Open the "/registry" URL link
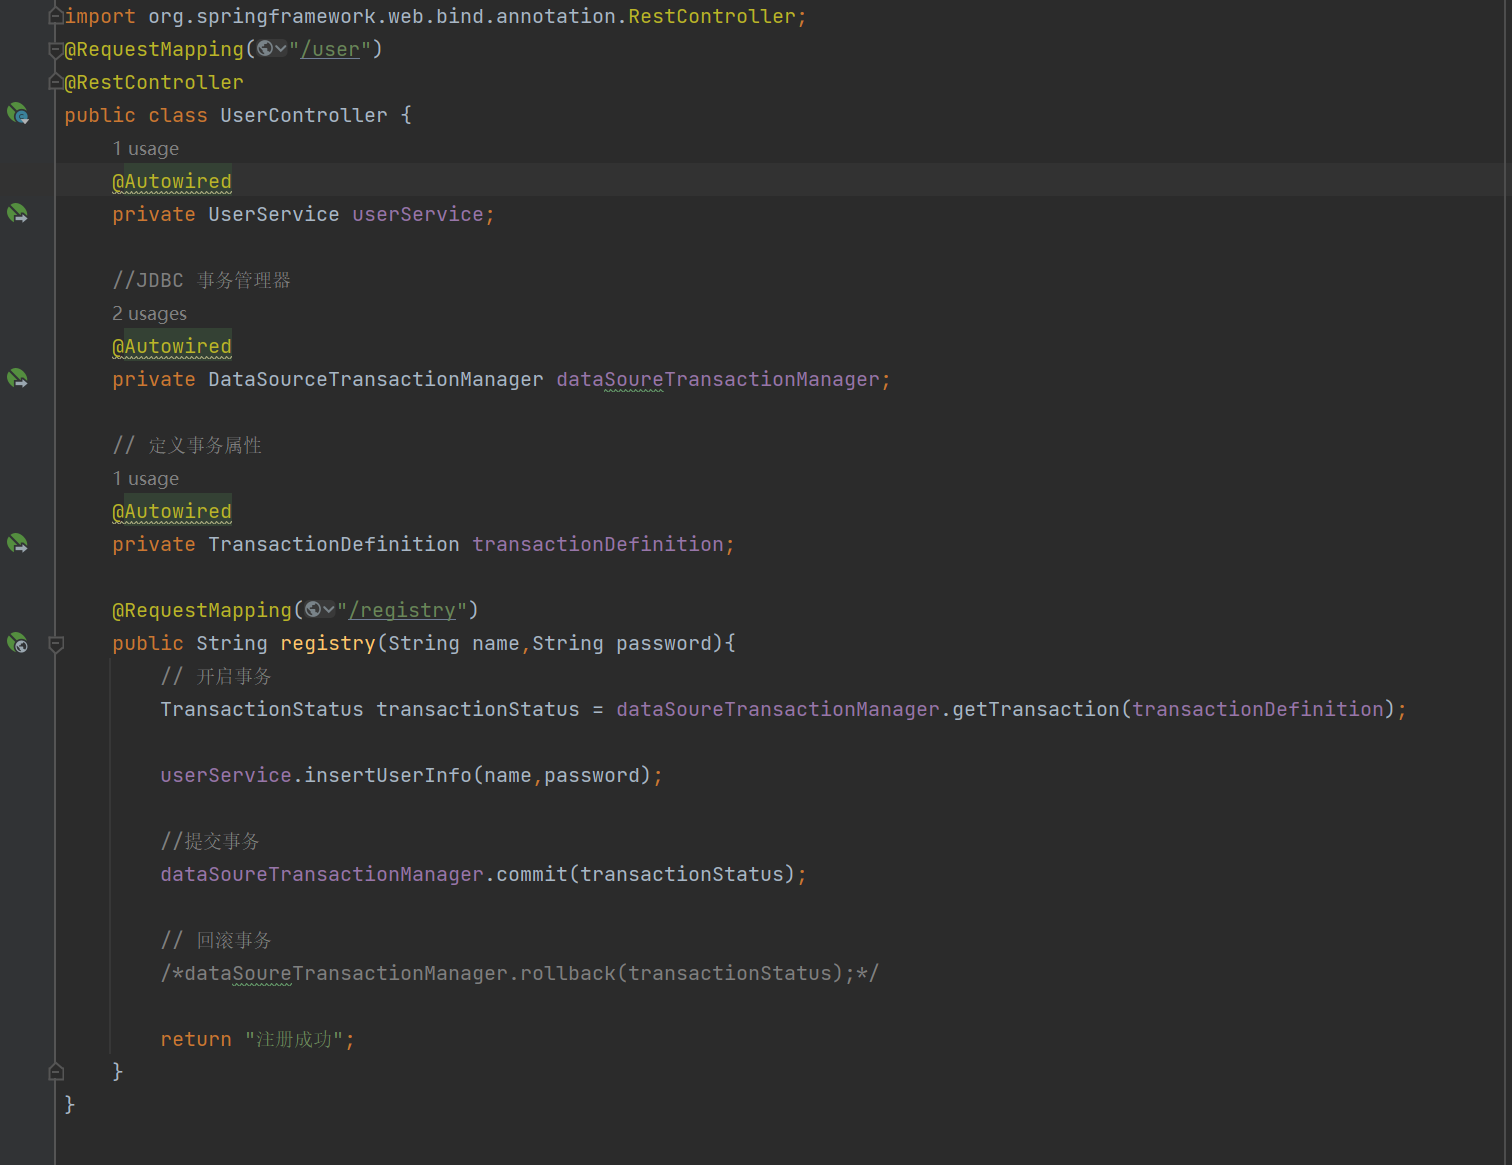 pyautogui.click(x=402, y=610)
